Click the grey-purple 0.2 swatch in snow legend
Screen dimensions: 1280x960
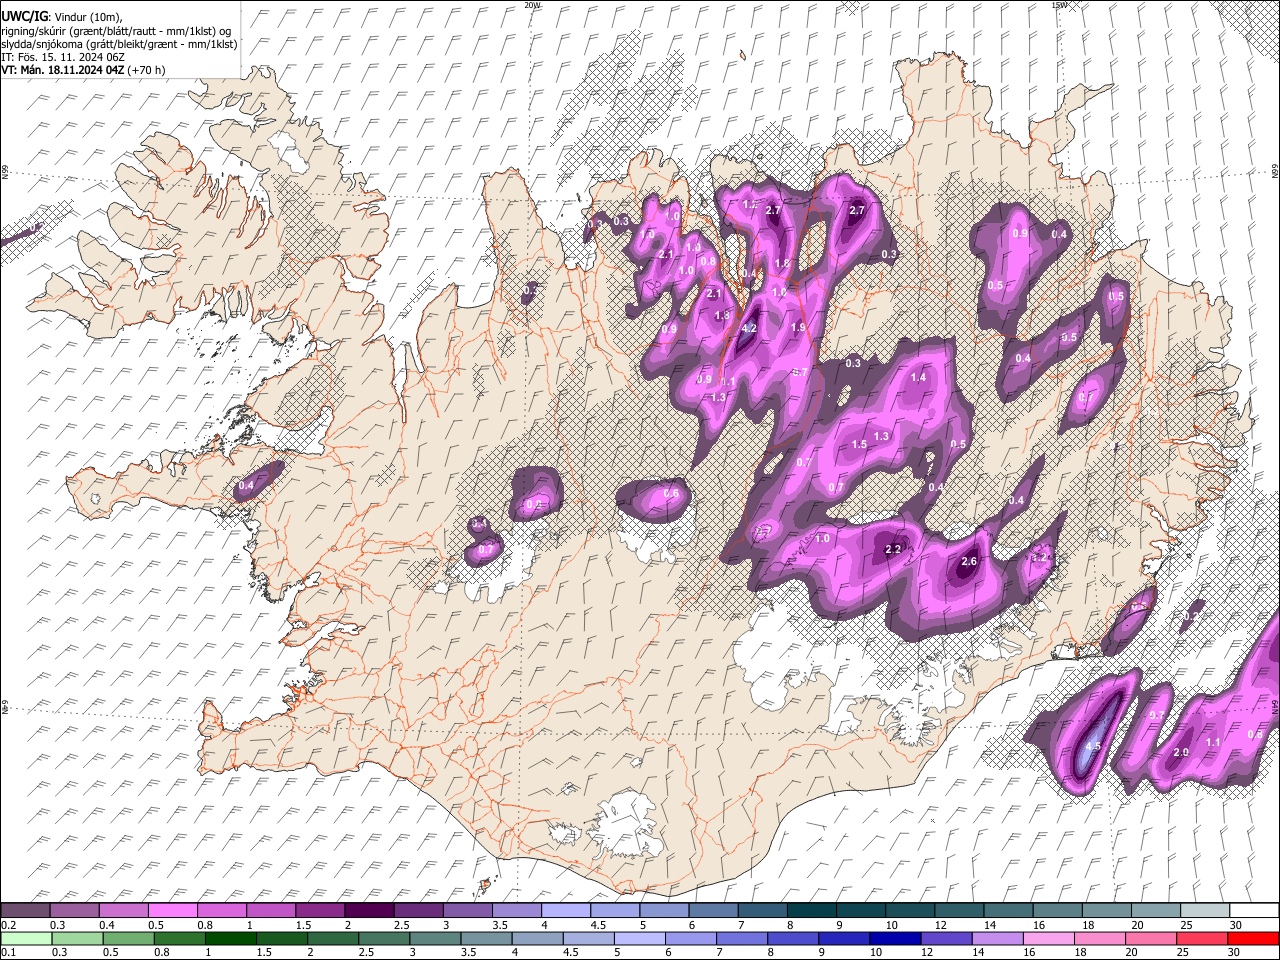click(26, 911)
